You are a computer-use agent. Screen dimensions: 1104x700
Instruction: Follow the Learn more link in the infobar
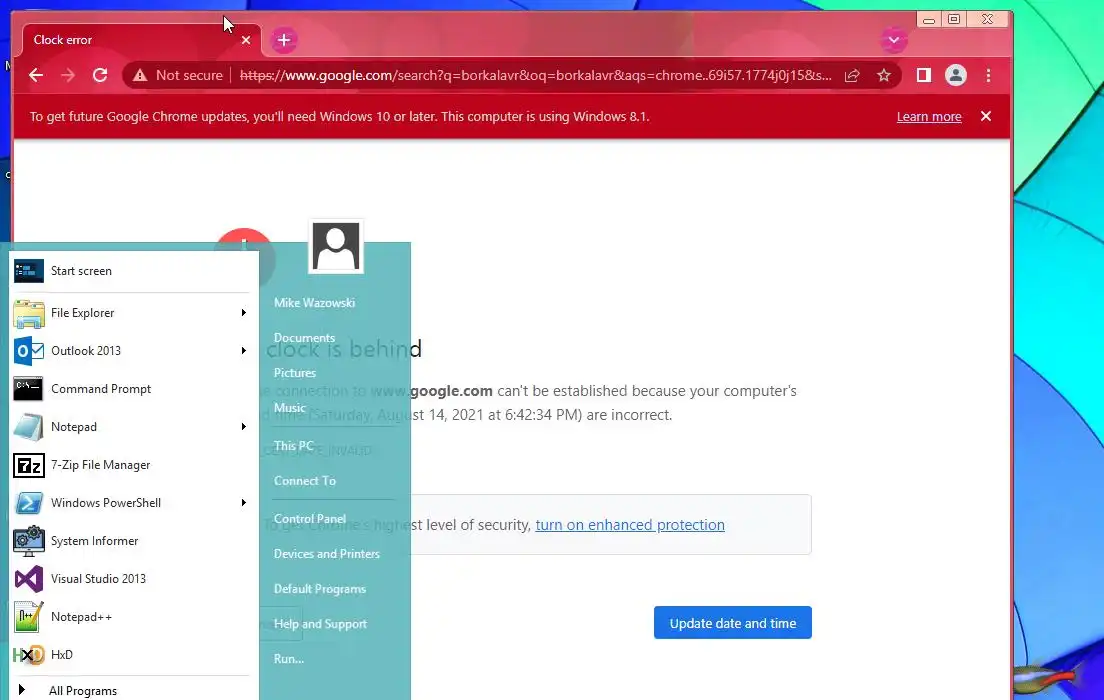929,117
